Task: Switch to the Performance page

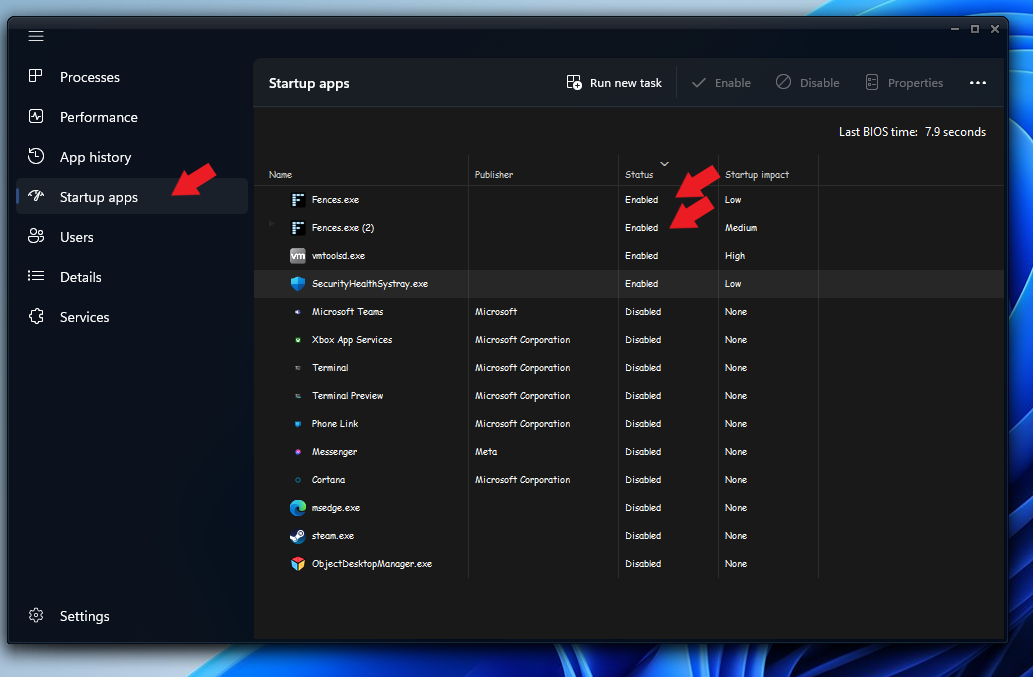Action: pos(132,117)
